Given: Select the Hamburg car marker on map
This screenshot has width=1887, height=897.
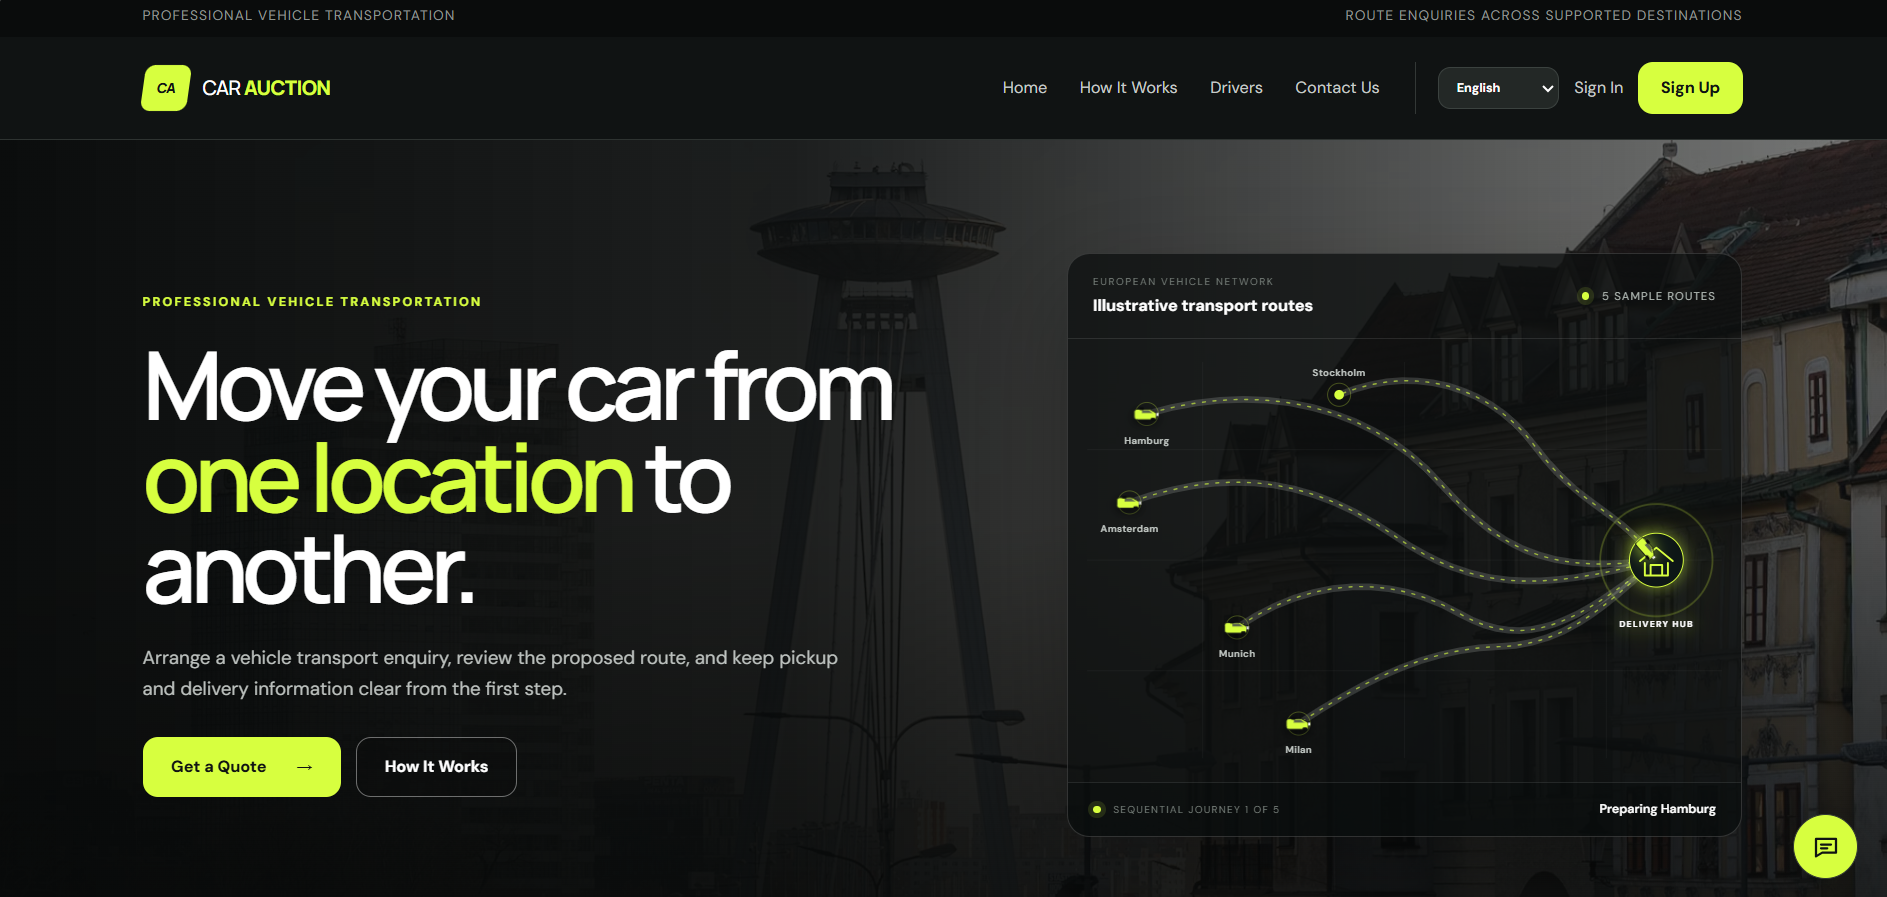Looking at the screenshot, I should pos(1146,414).
